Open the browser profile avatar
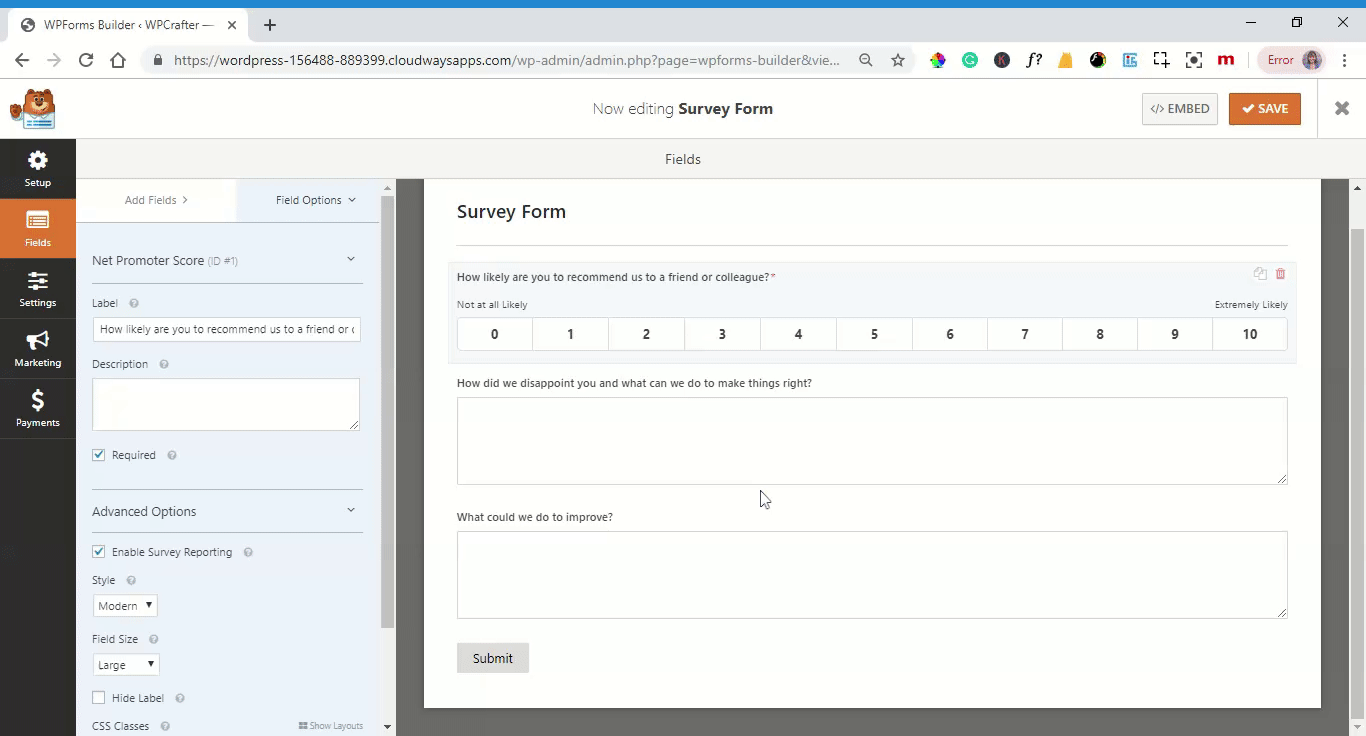The image size is (1366, 736). click(1312, 60)
